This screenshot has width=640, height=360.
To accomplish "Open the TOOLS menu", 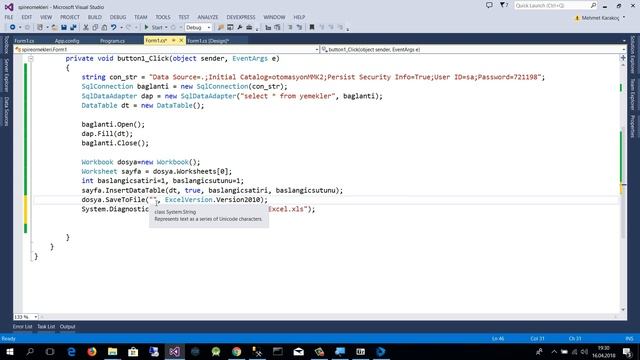I will (x=163, y=17).
